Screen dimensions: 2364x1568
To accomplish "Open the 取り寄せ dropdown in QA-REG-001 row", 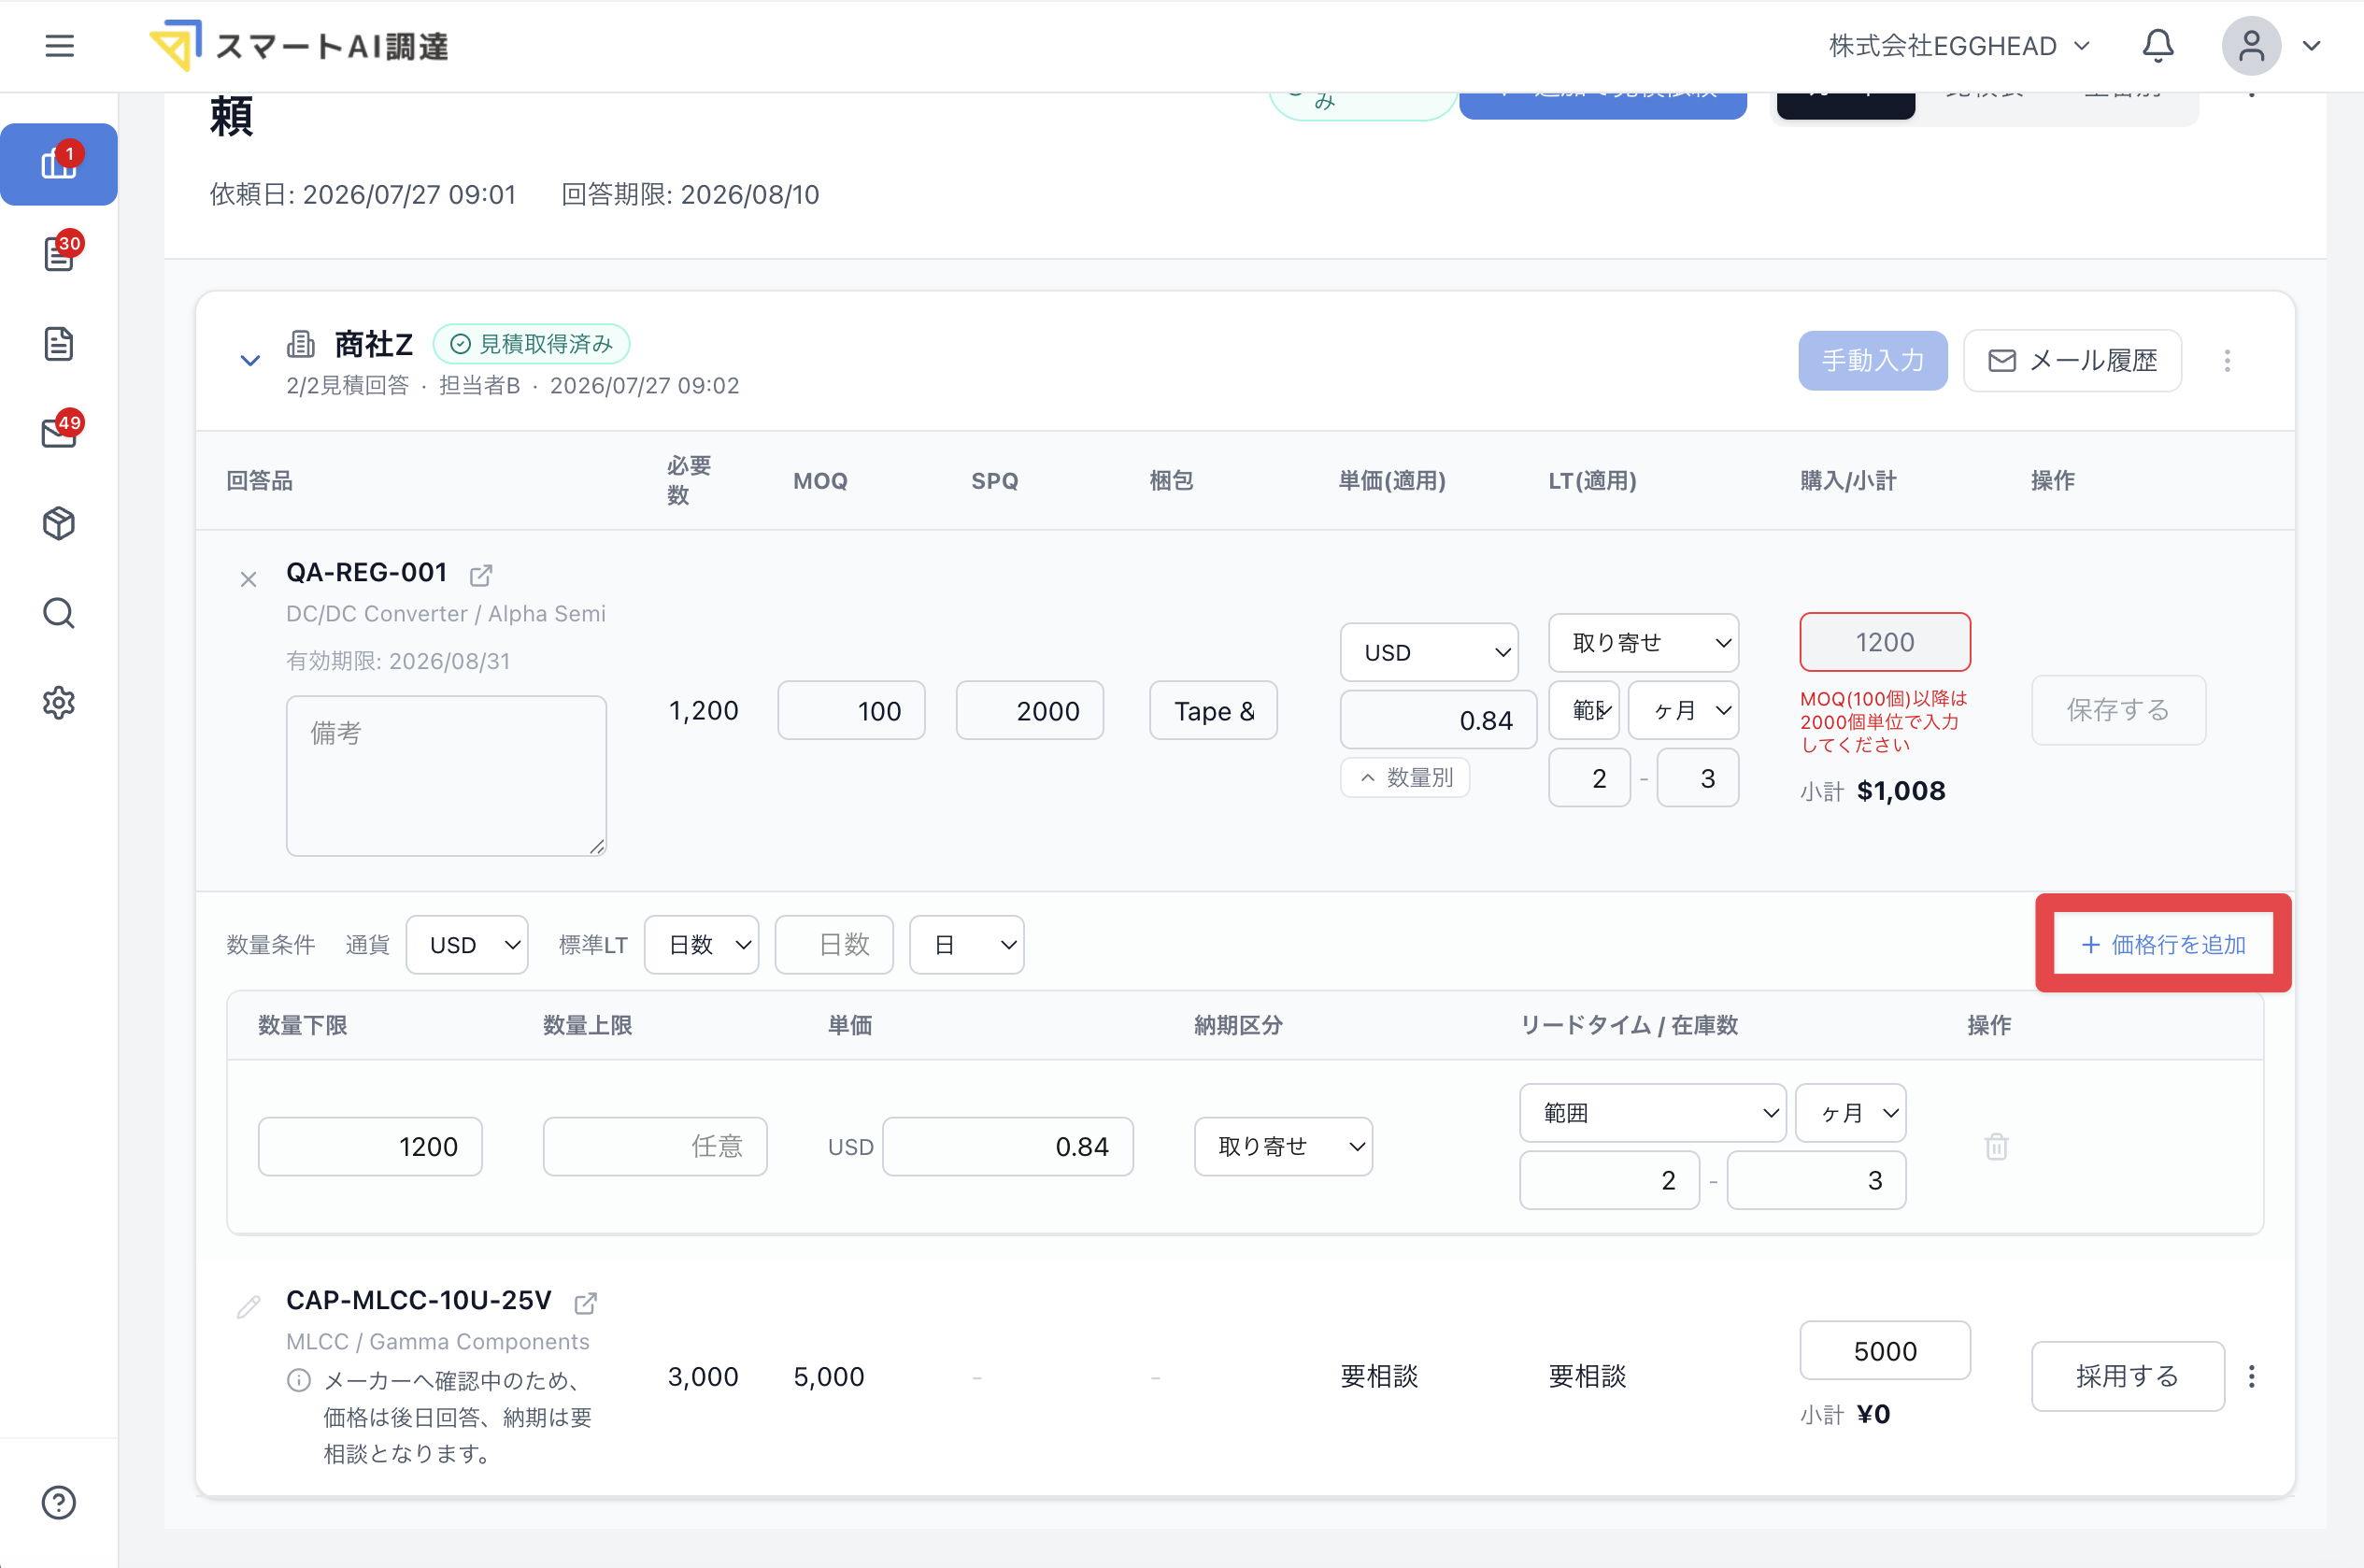I will [1643, 643].
